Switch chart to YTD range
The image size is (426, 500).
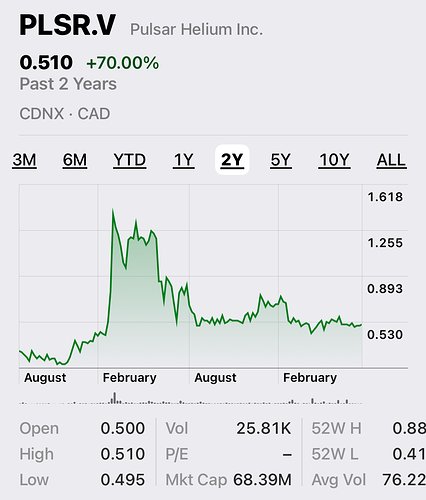pyautogui.click(x=130, y=160)
